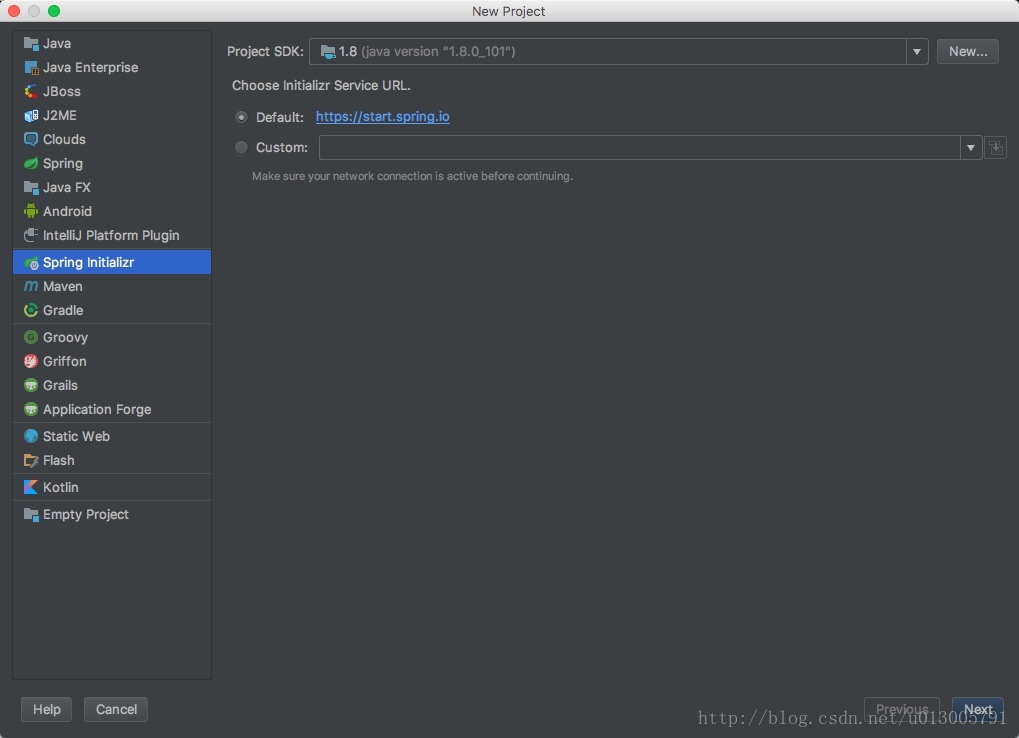Click the Help button
Screen dimensions: 1019x738
[x=47, y=709]
